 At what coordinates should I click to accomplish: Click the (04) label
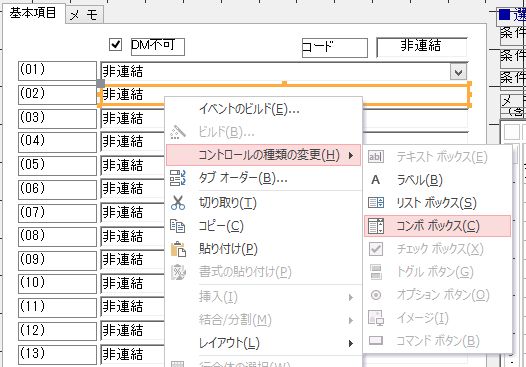tap(57, 142)
